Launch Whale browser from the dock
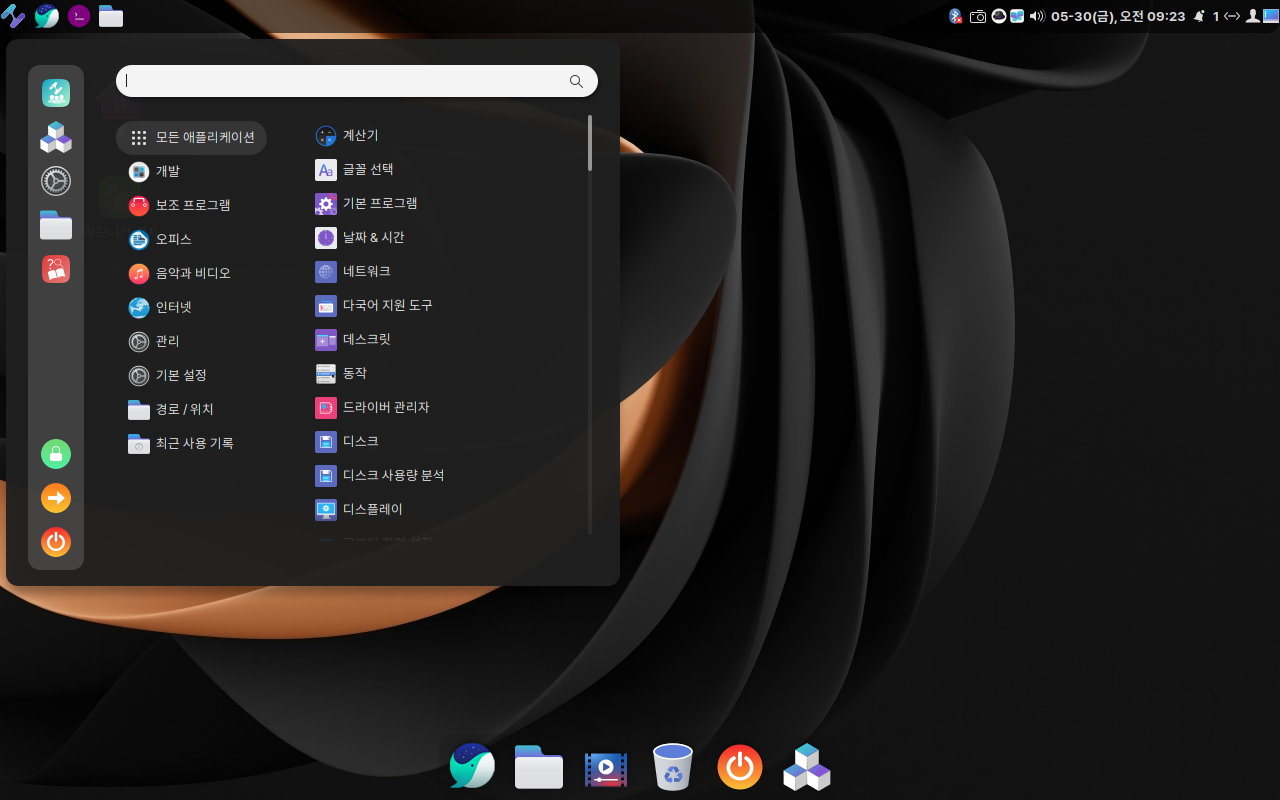 (x=473, y=767)
